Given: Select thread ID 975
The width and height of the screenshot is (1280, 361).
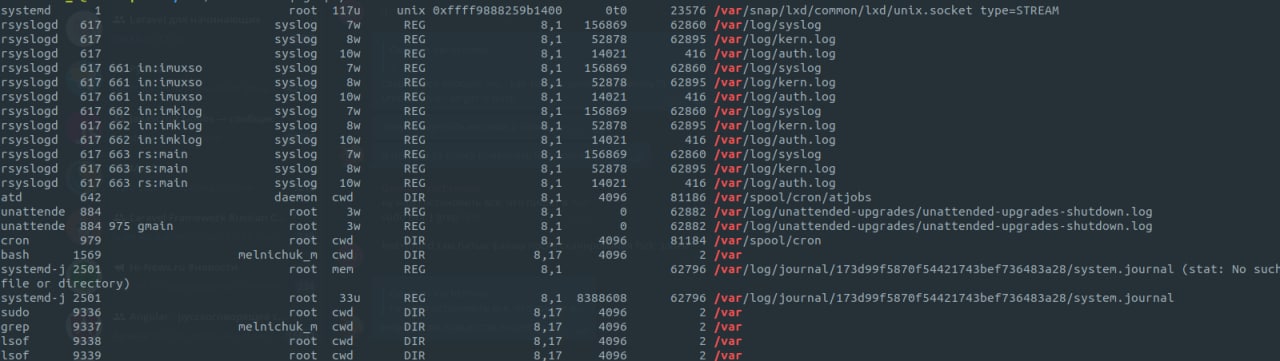Looking at the screenshot, I should (x=119, y=226).
